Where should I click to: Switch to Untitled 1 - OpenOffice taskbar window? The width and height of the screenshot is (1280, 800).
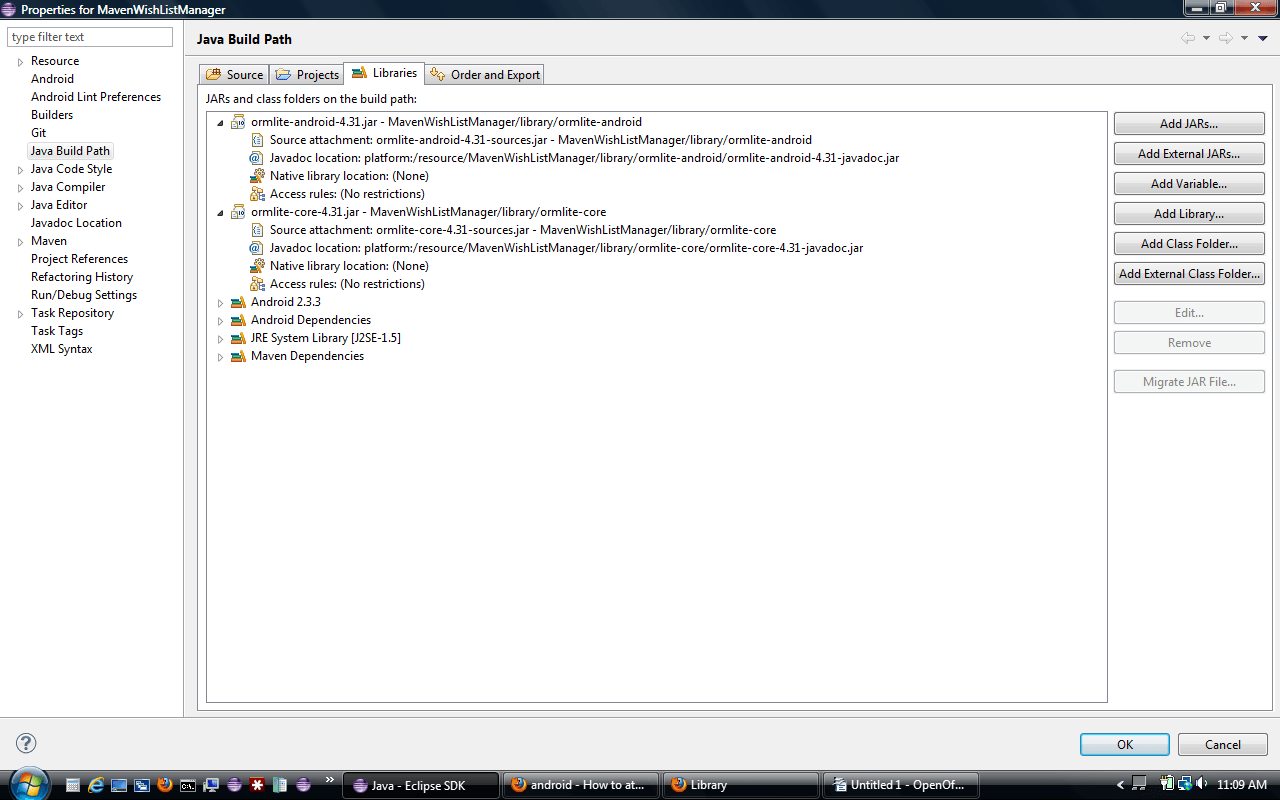pos(903,785)
